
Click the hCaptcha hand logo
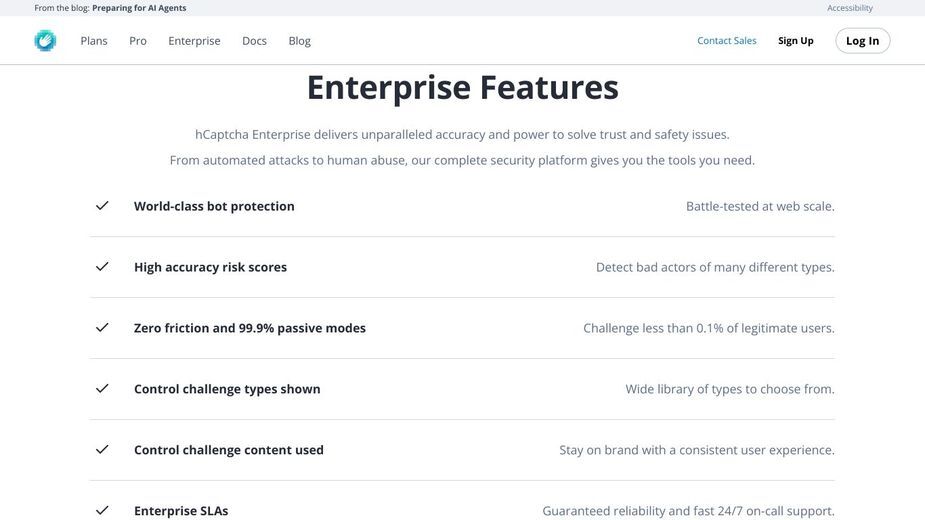tap(45, 41)
